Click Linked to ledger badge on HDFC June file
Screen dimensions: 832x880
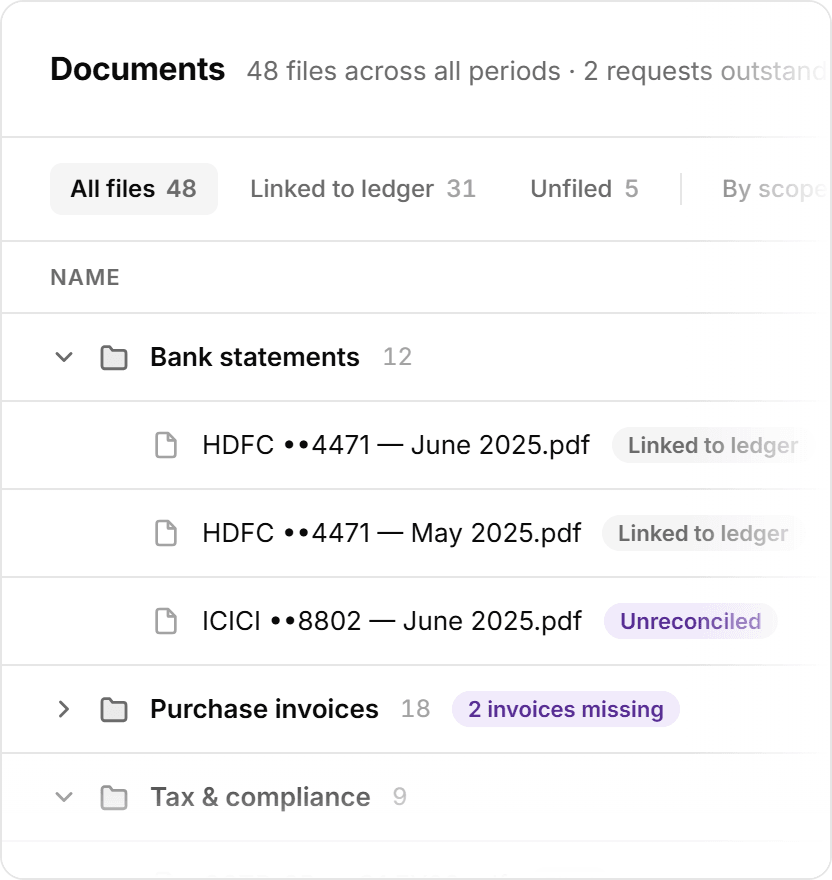pos(713,445)
